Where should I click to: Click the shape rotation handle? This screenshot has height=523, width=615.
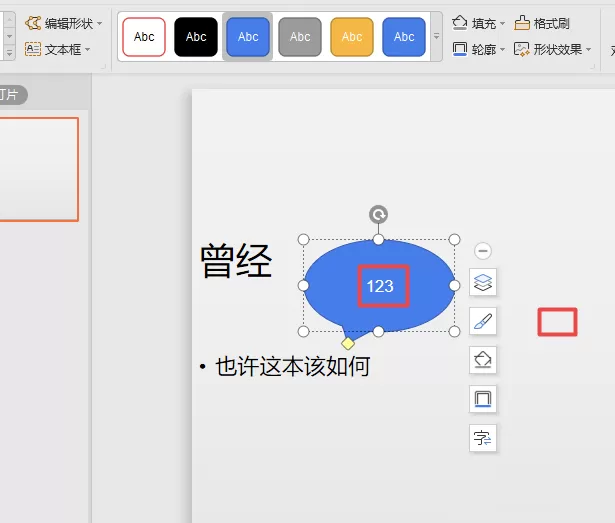[378, 215]
